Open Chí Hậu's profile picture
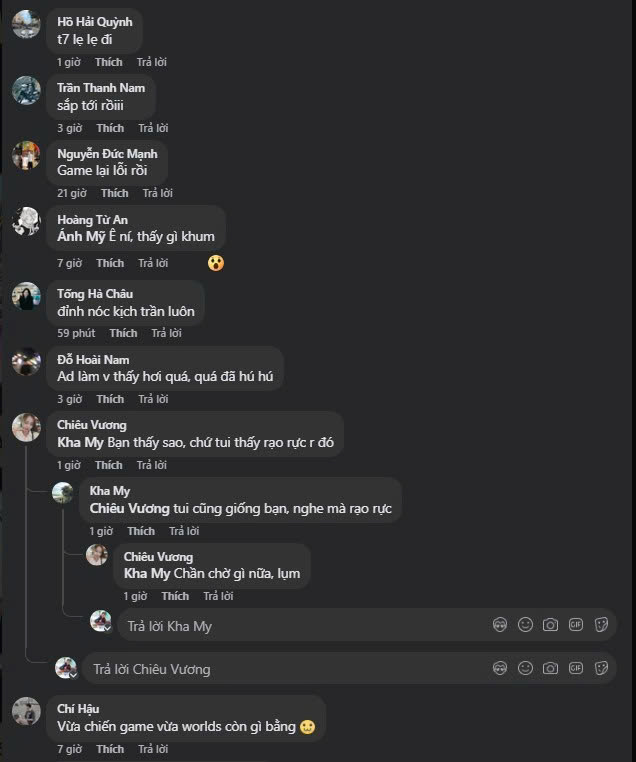This screenshot has width=636, height=762. coord(26,711)
